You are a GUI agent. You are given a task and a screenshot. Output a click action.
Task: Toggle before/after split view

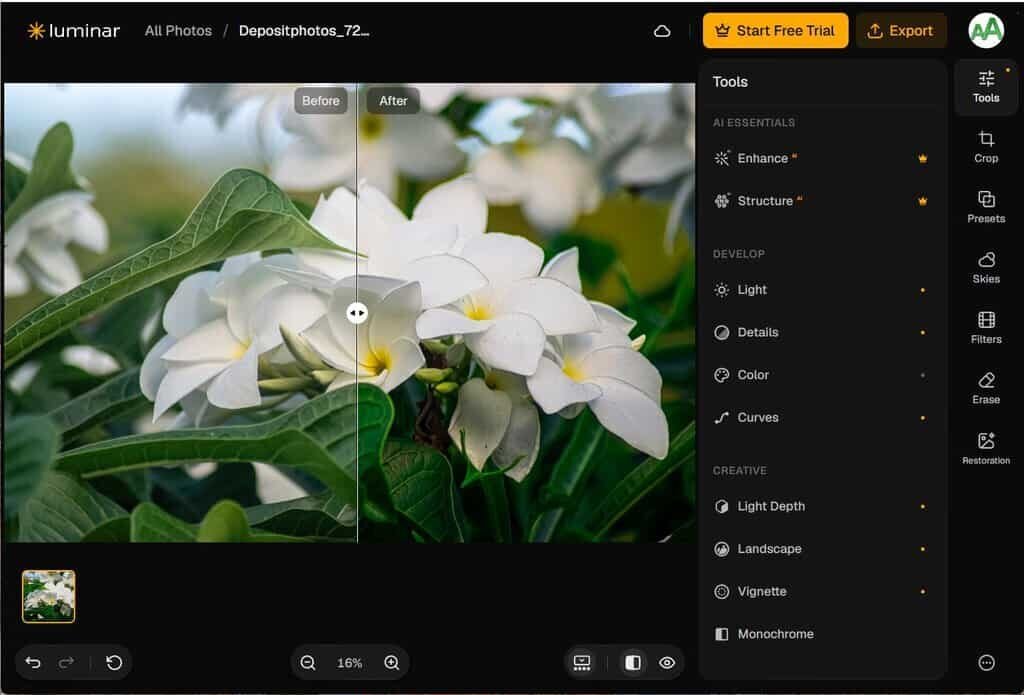pyautogui.click(x=632, y=662)
